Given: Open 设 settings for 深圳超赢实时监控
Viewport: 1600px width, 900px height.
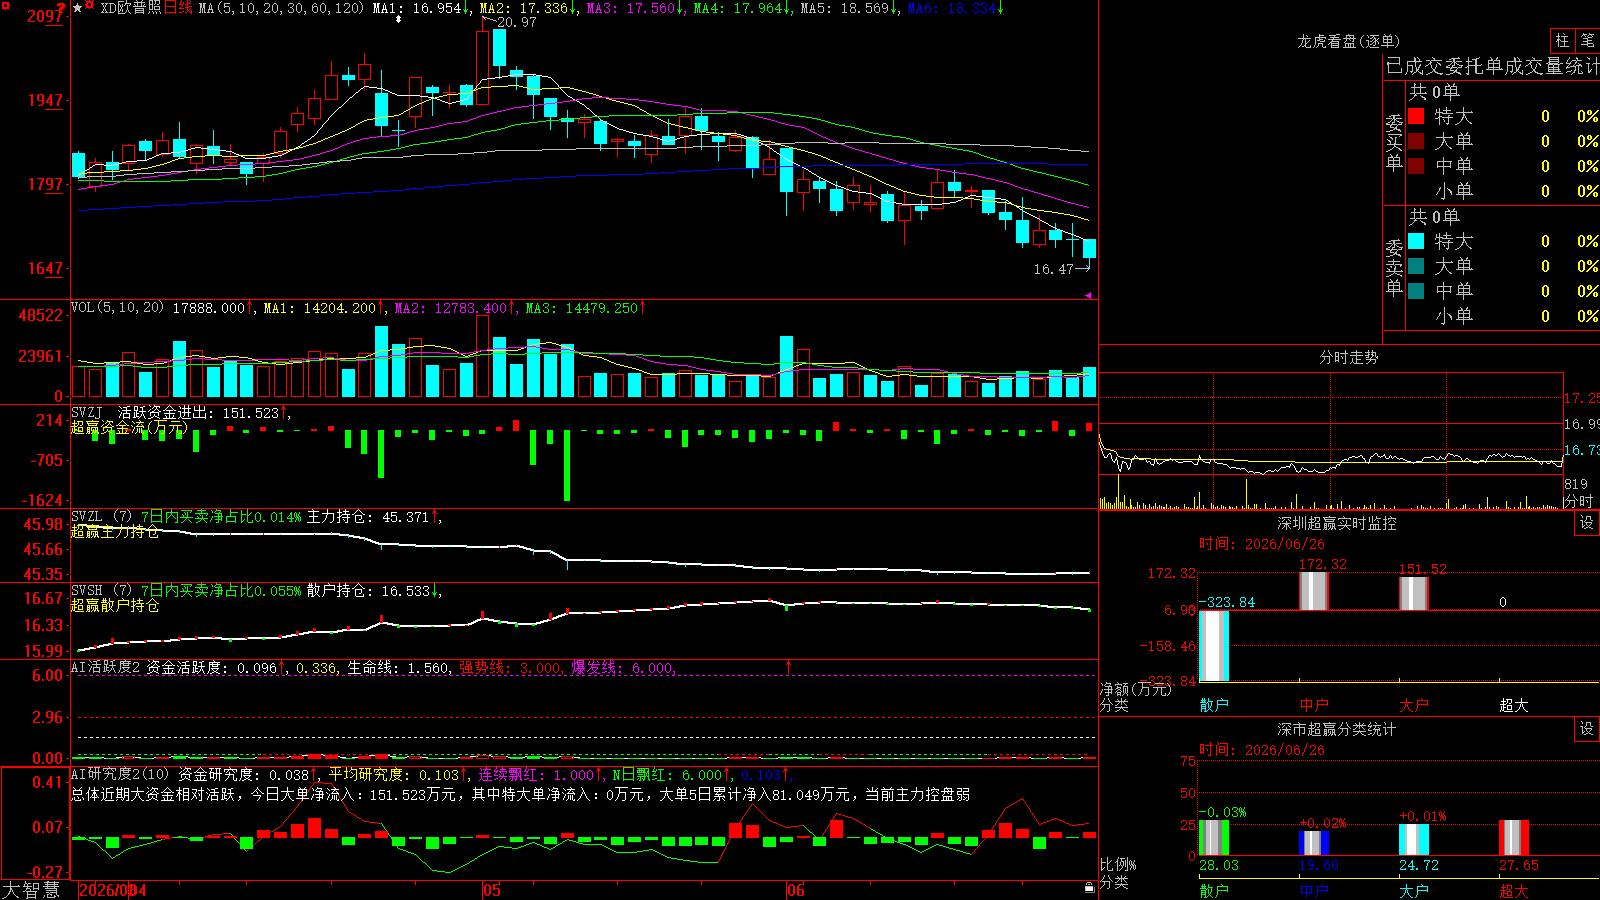Looking at the screenshot, I should click(x=1587, y=523).
